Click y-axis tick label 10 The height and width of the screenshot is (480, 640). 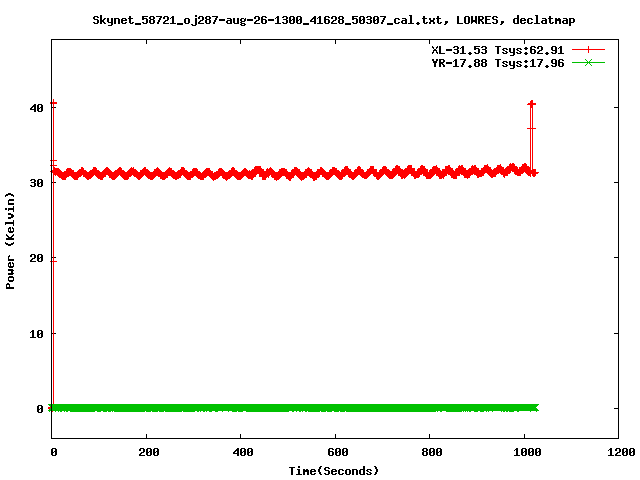tap(36, 333)
